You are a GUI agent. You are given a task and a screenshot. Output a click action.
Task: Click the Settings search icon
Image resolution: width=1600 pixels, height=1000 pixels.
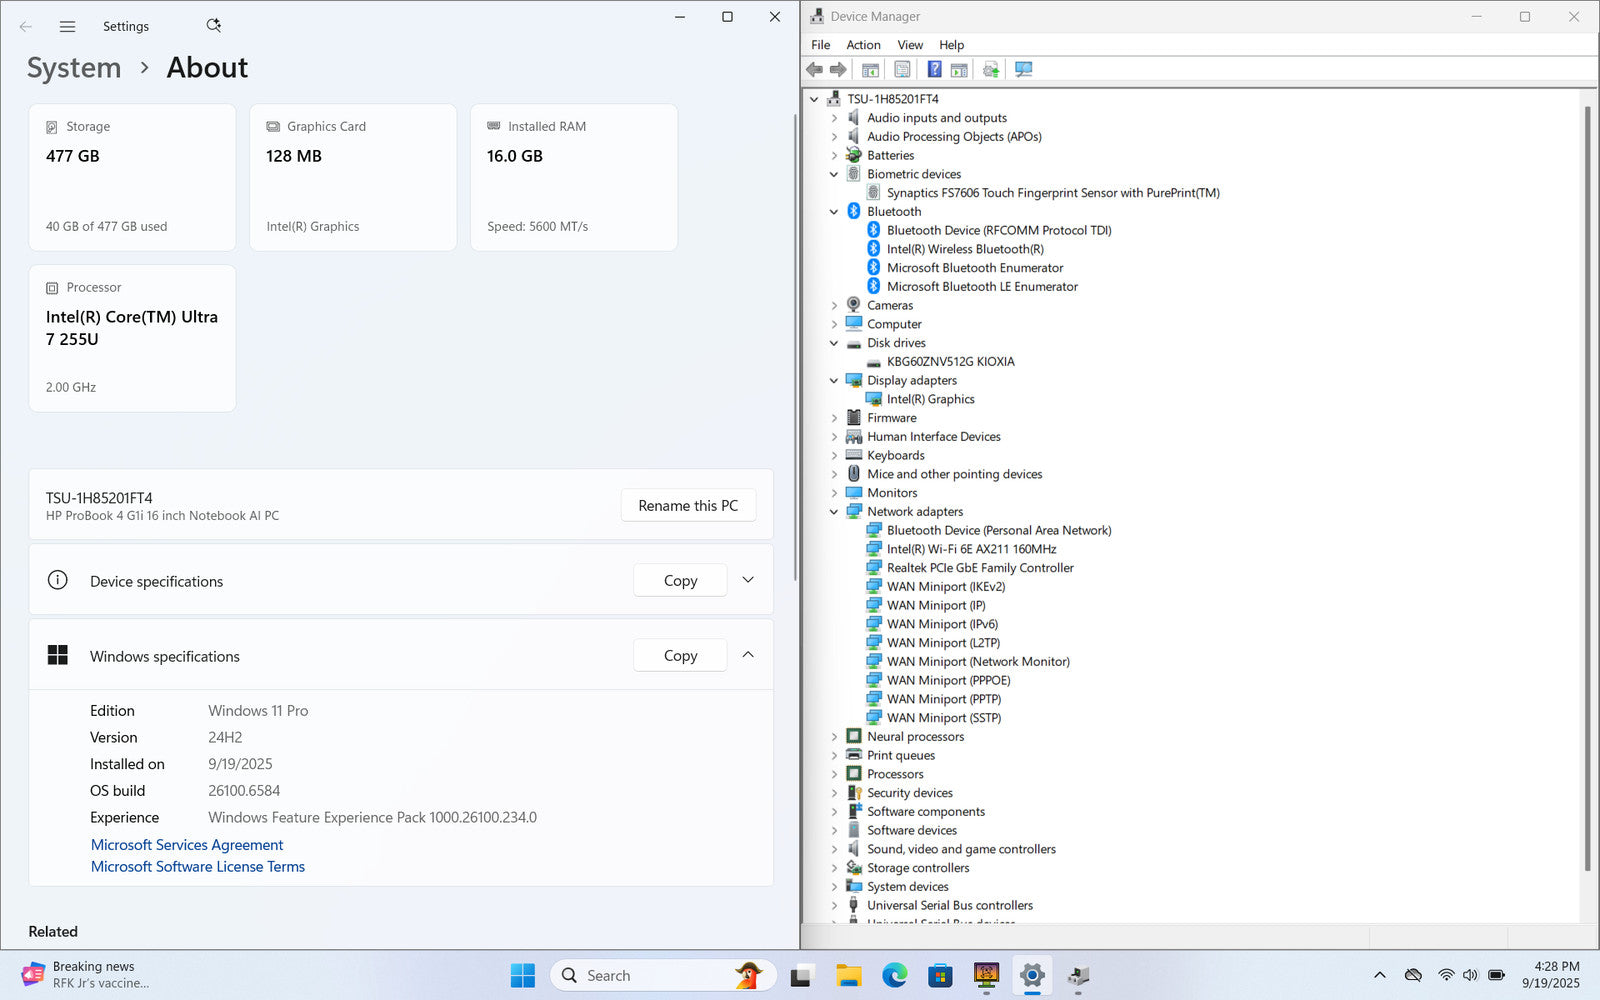pyautogui.click(x=213, y=26)
